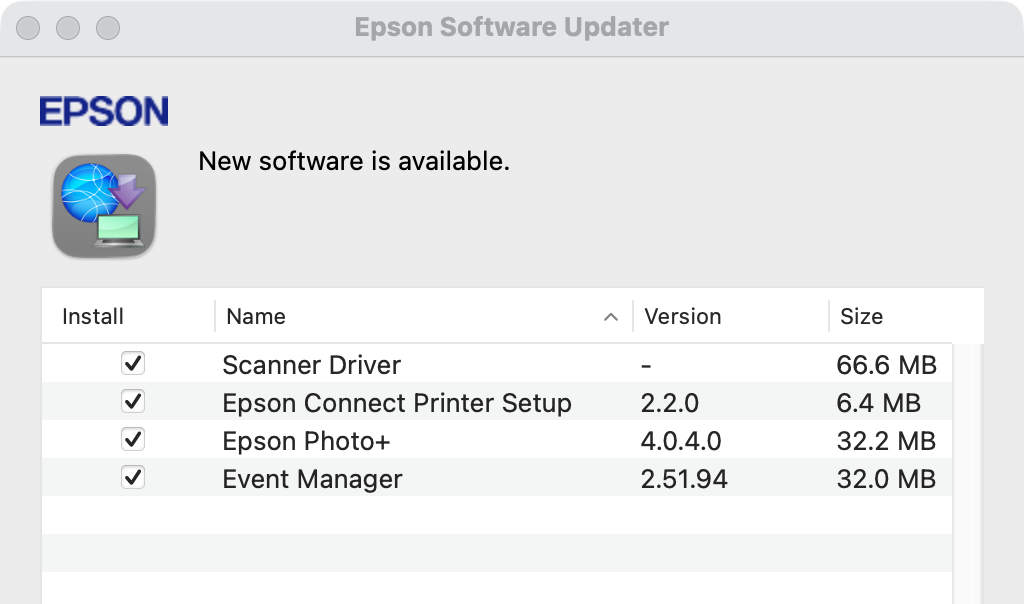Select the Event Manager list entry
Viewport: 1024px width, 604px height.
pyautogui.click(x=310, y=479)
